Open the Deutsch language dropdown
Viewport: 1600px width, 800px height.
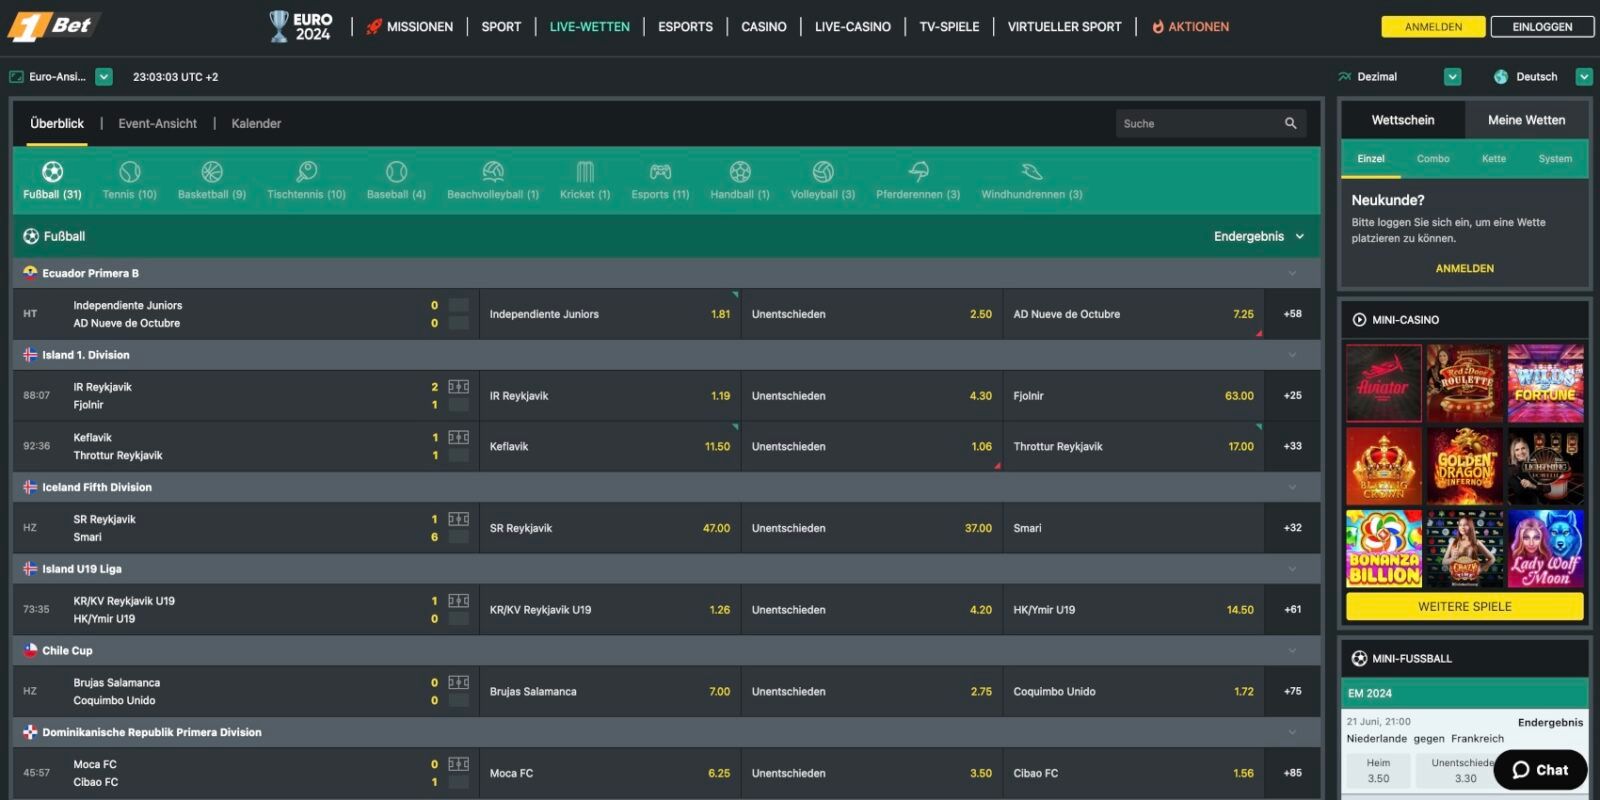click(1583, 77)
